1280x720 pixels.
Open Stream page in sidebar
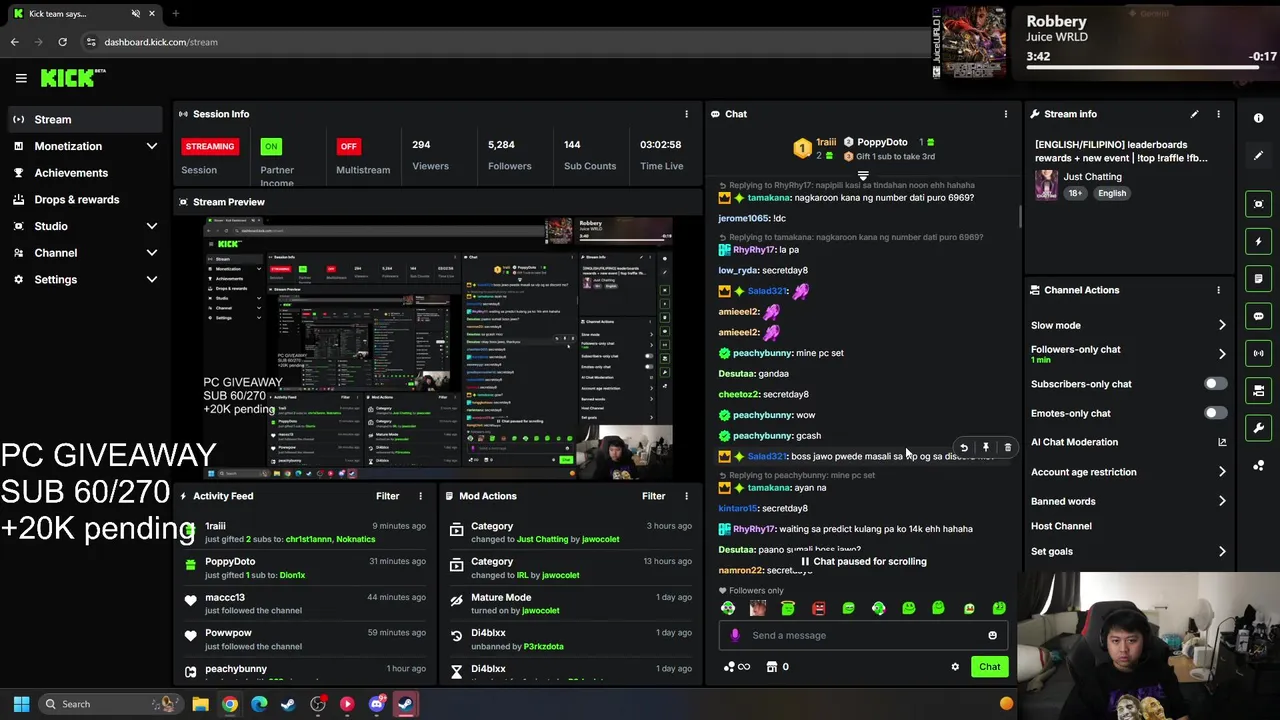click(84, 119)
